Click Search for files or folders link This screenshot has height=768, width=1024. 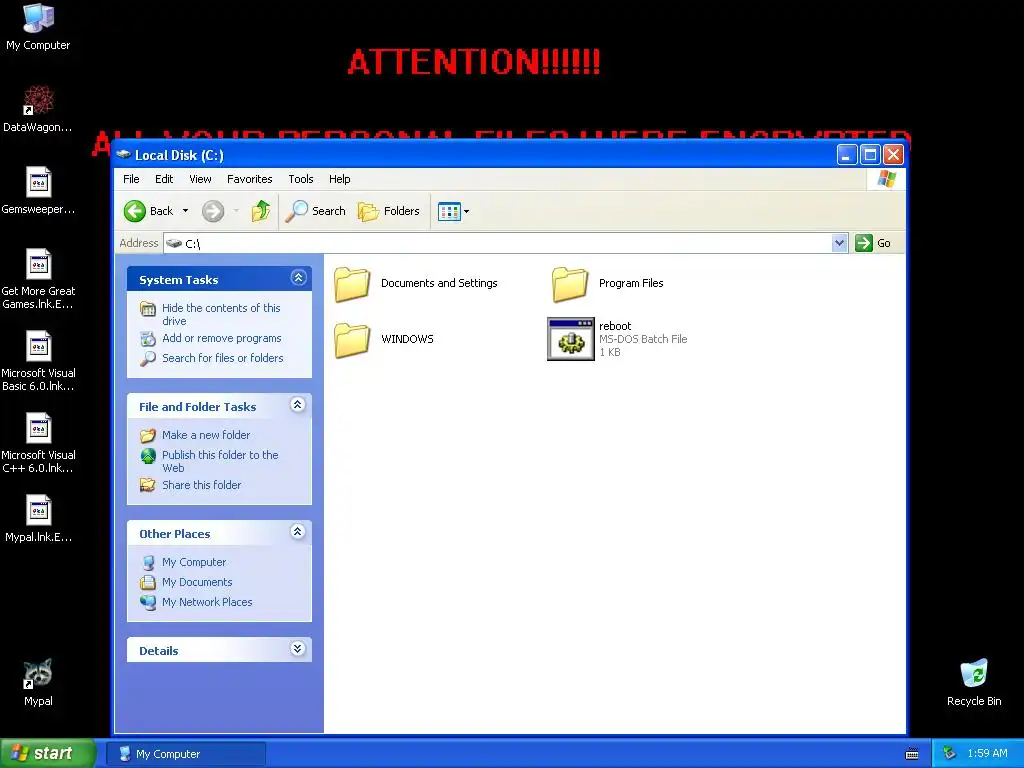point(223,358)
